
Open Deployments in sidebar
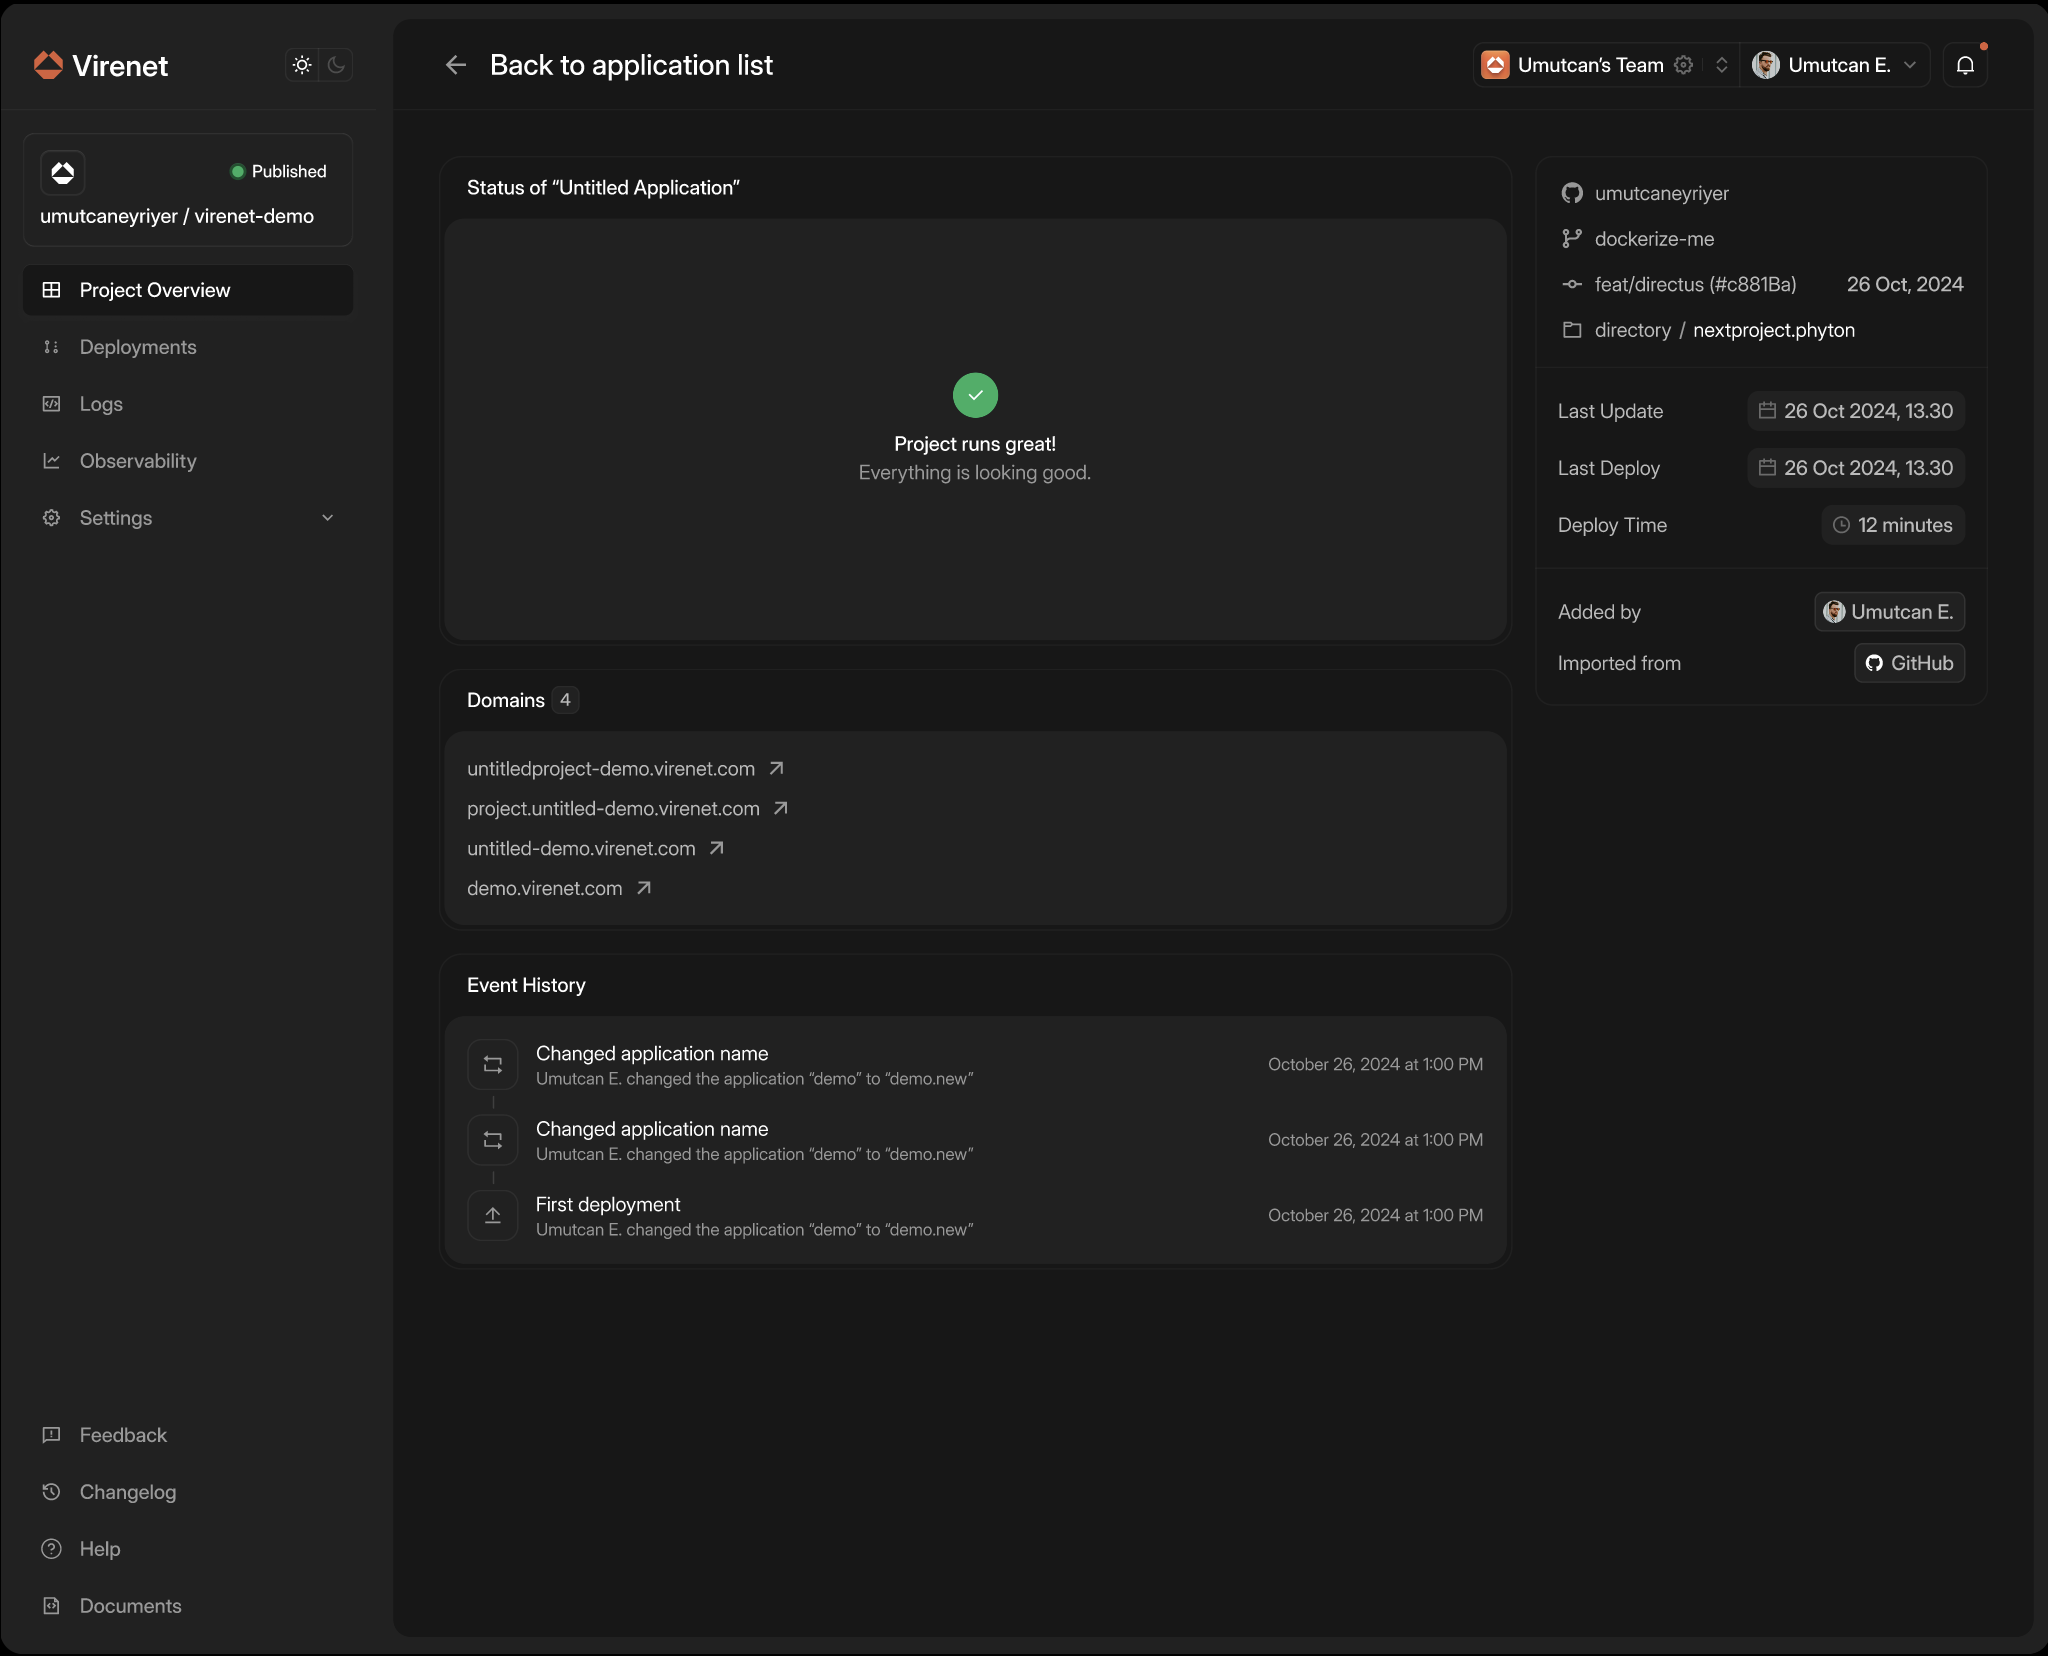[188, 347]
